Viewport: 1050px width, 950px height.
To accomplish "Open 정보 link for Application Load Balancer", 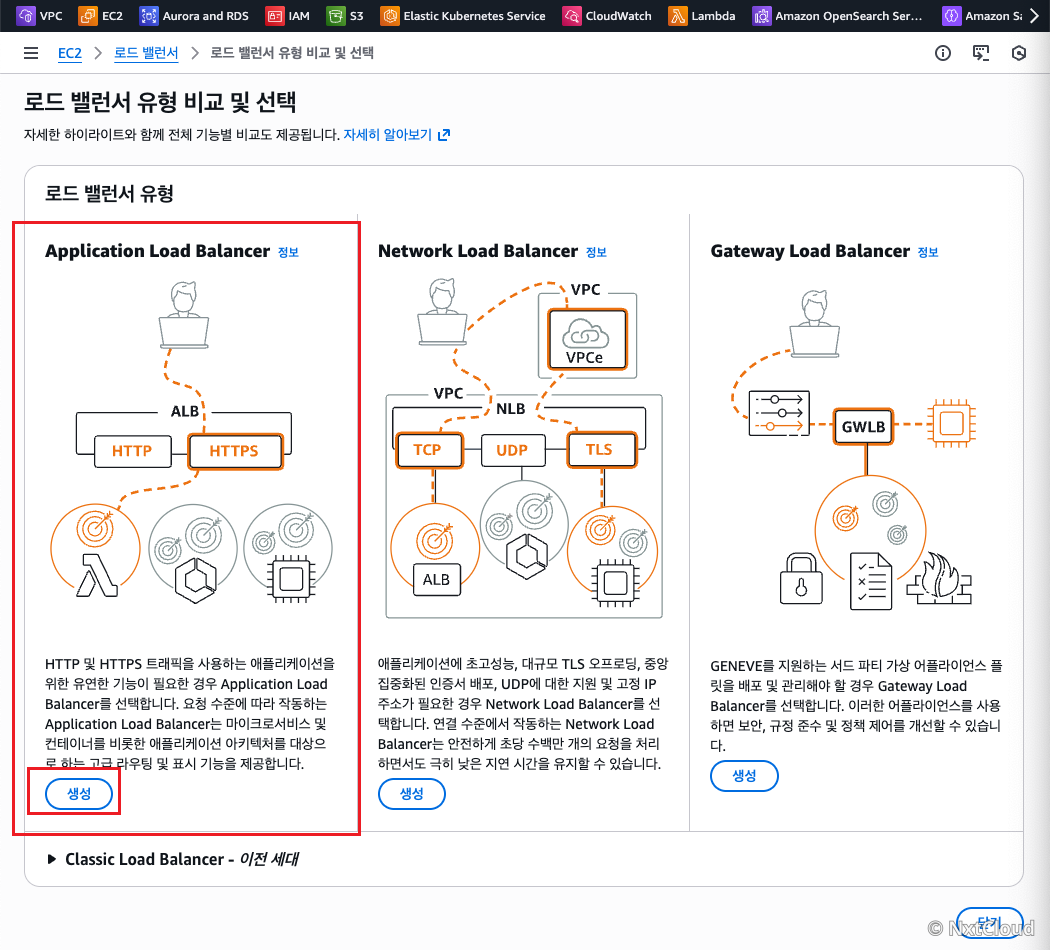I will pyautogui.click(x=288, y=252).
